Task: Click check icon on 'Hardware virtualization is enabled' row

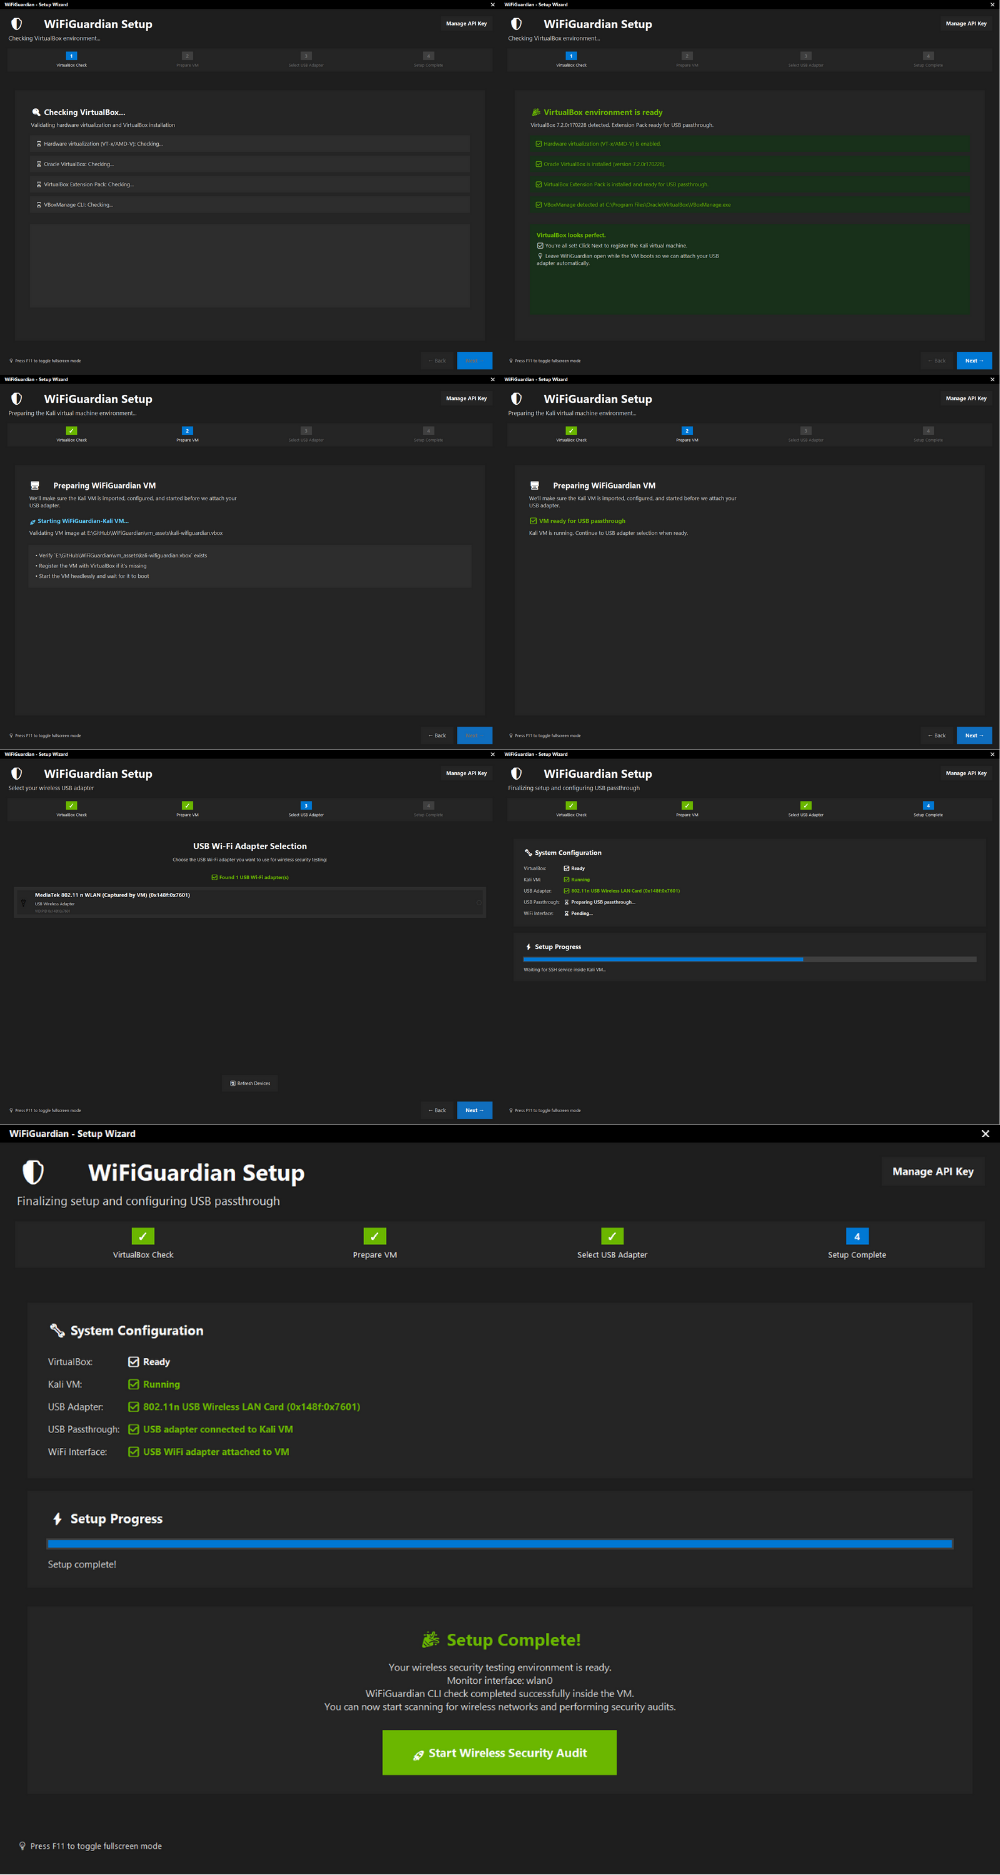Action: coord(539,144)
